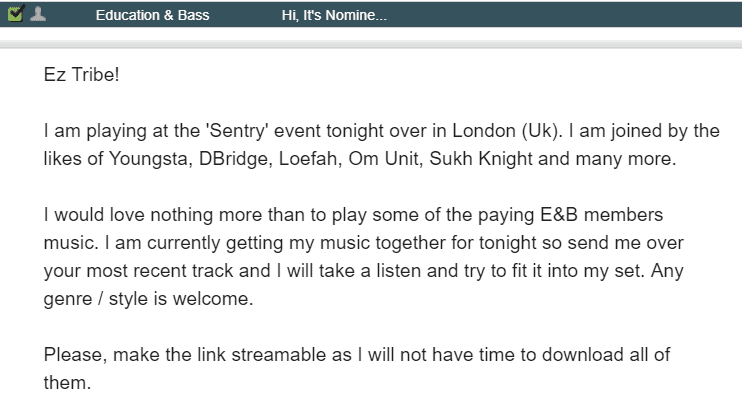Click the word Please starting the last paragraph
This screenshot has width=742, height=412.
click(72, 356)
